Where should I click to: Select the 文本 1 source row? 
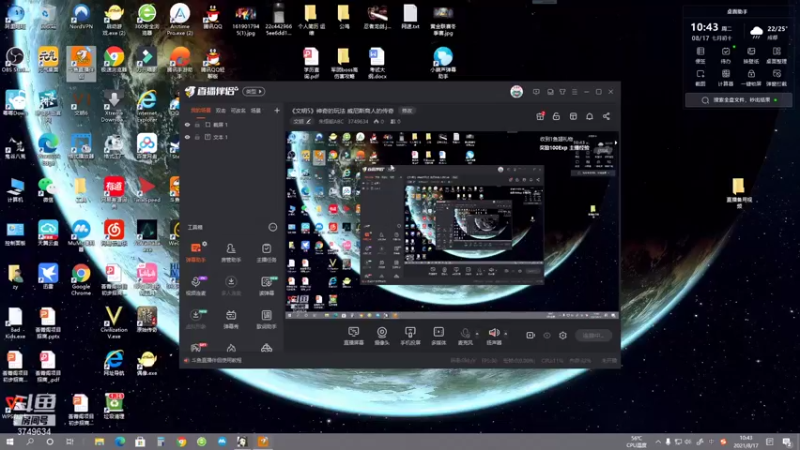coord(232,137)
